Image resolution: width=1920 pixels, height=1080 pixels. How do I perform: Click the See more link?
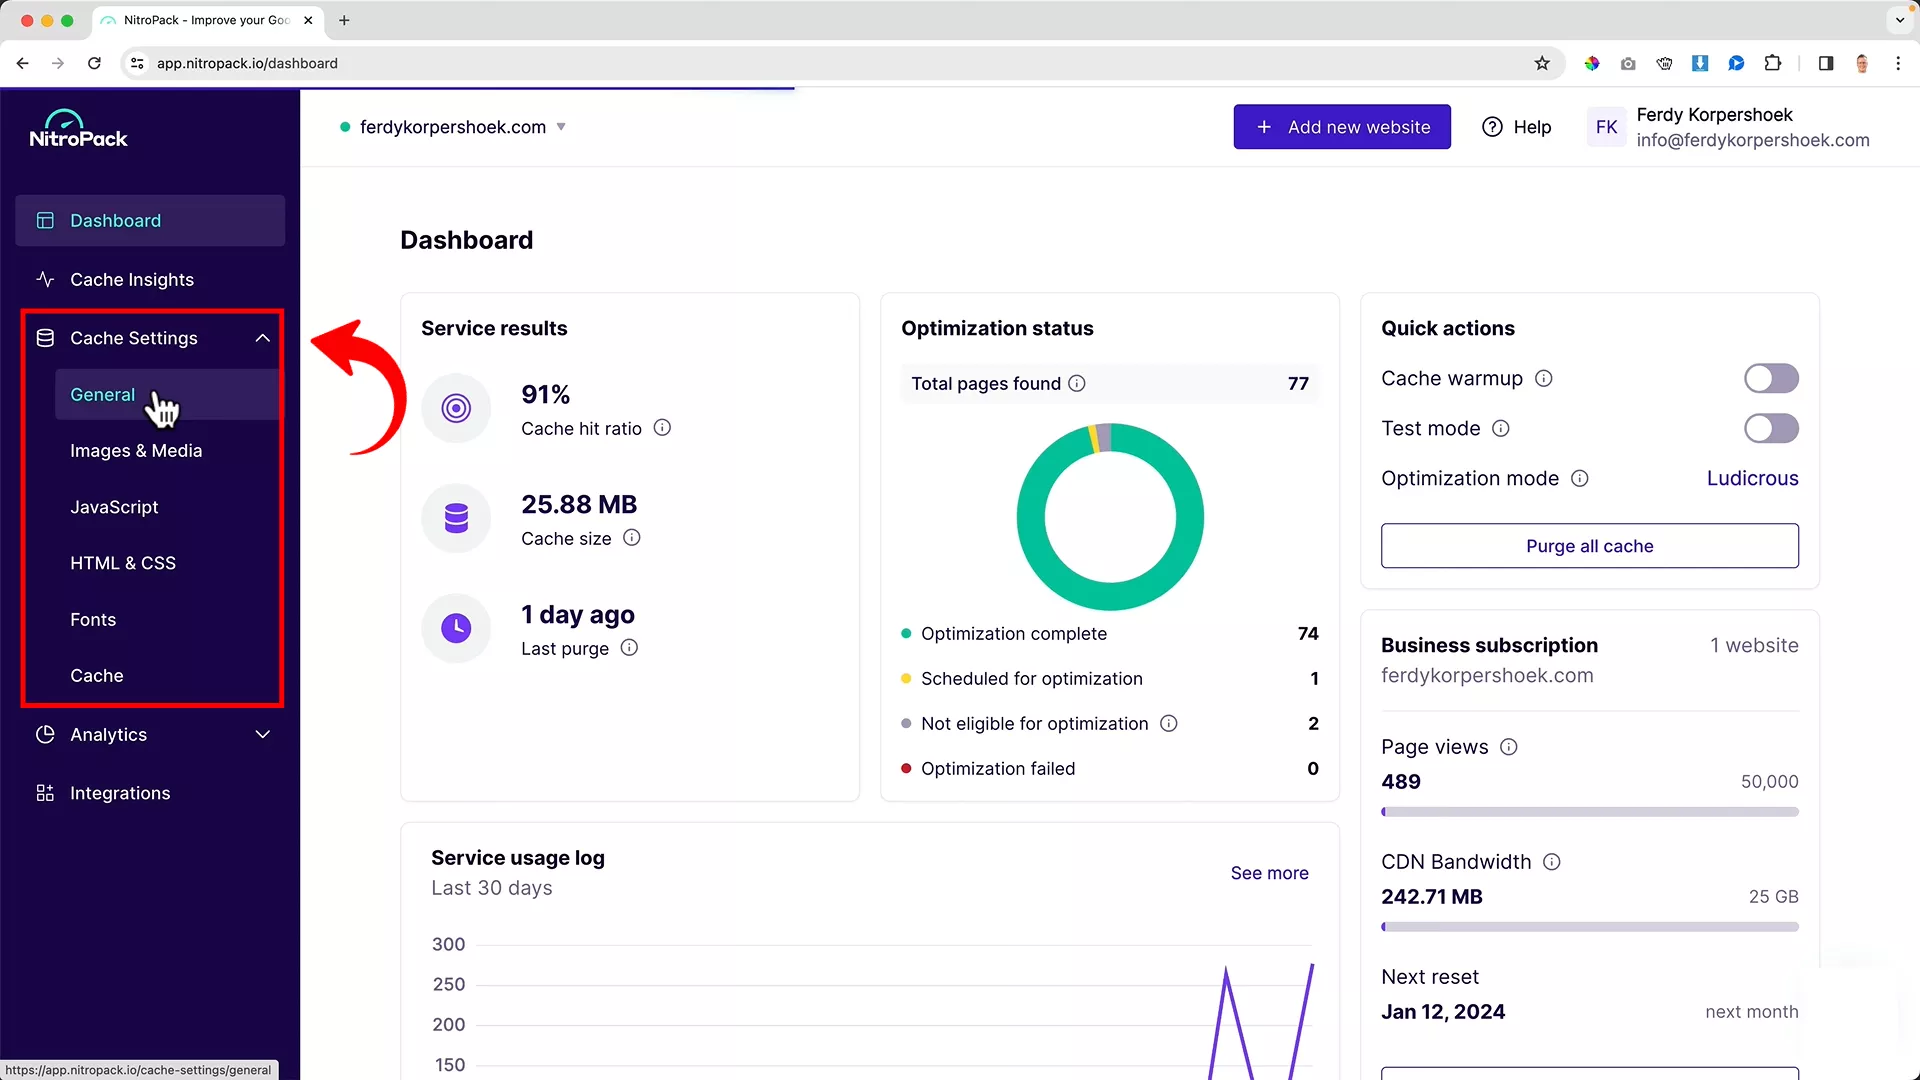tap(1269, 873)
